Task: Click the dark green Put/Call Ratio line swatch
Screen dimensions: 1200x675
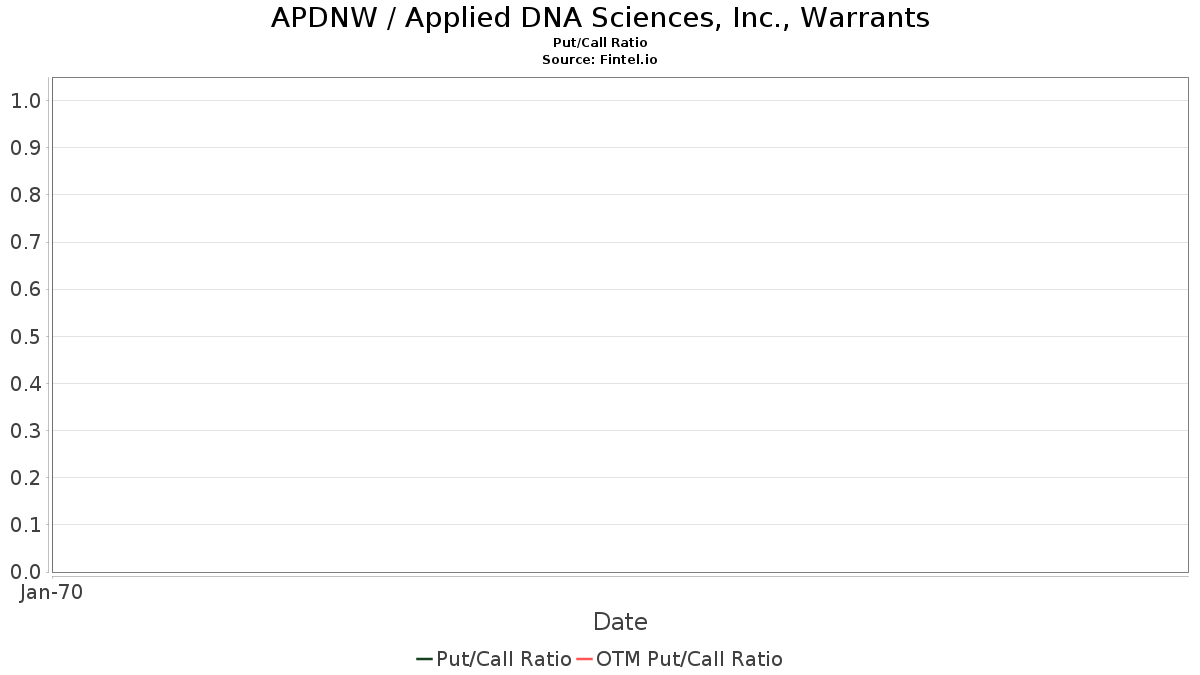Action: (424, 659)
